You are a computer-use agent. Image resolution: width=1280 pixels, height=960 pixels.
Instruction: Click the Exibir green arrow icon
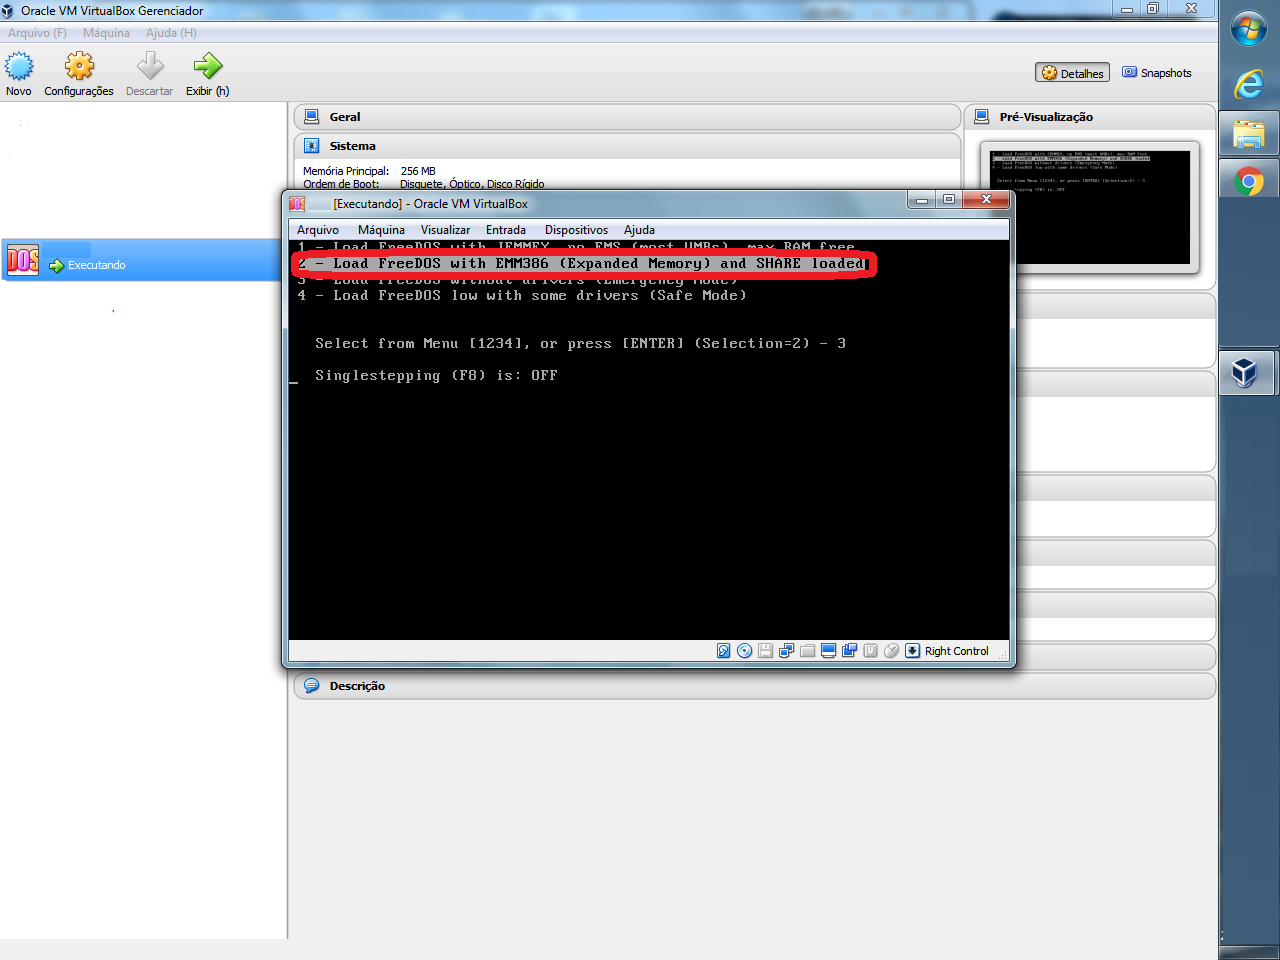(207, 66)
